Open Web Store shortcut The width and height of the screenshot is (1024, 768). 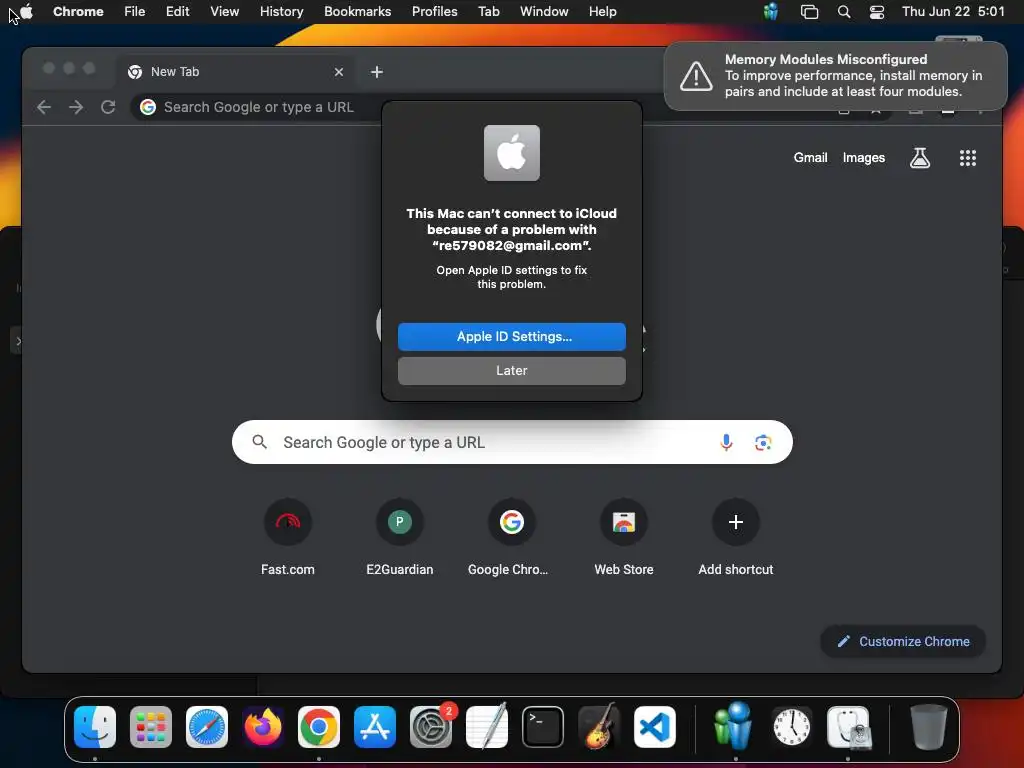click(x=624, y=537)
